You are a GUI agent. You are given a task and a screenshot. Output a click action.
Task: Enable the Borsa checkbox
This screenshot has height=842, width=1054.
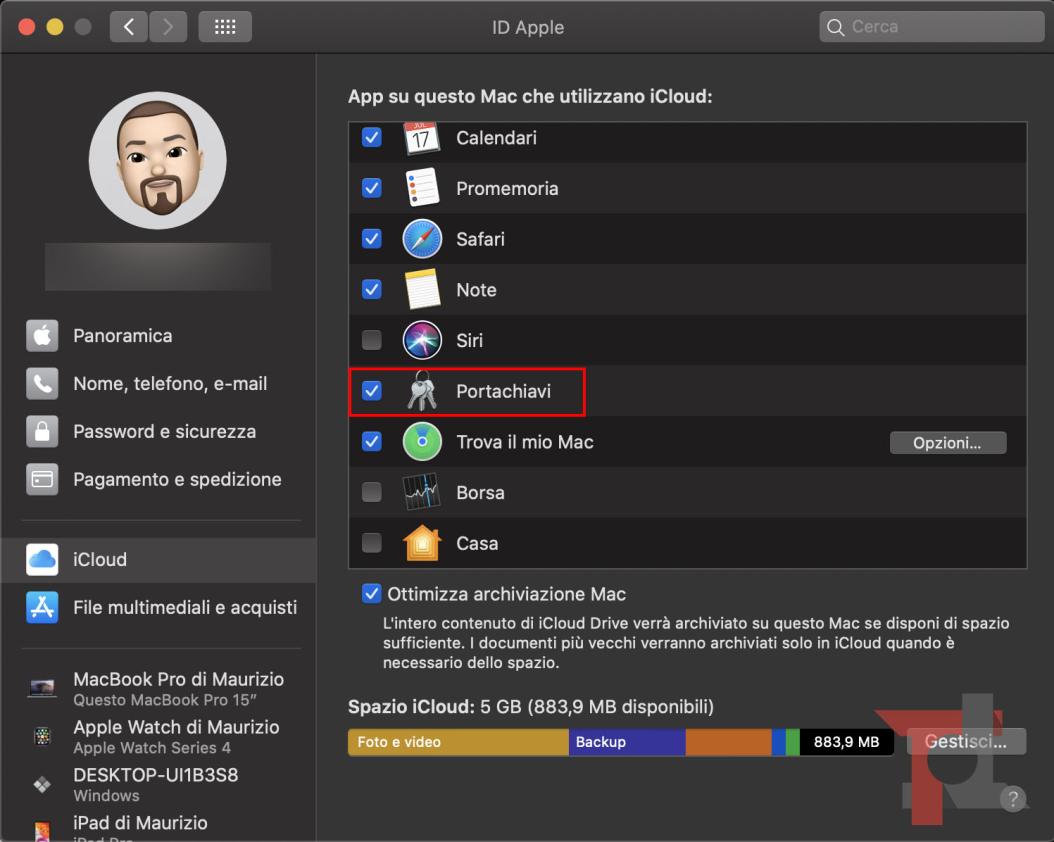[x=372, y=492]
